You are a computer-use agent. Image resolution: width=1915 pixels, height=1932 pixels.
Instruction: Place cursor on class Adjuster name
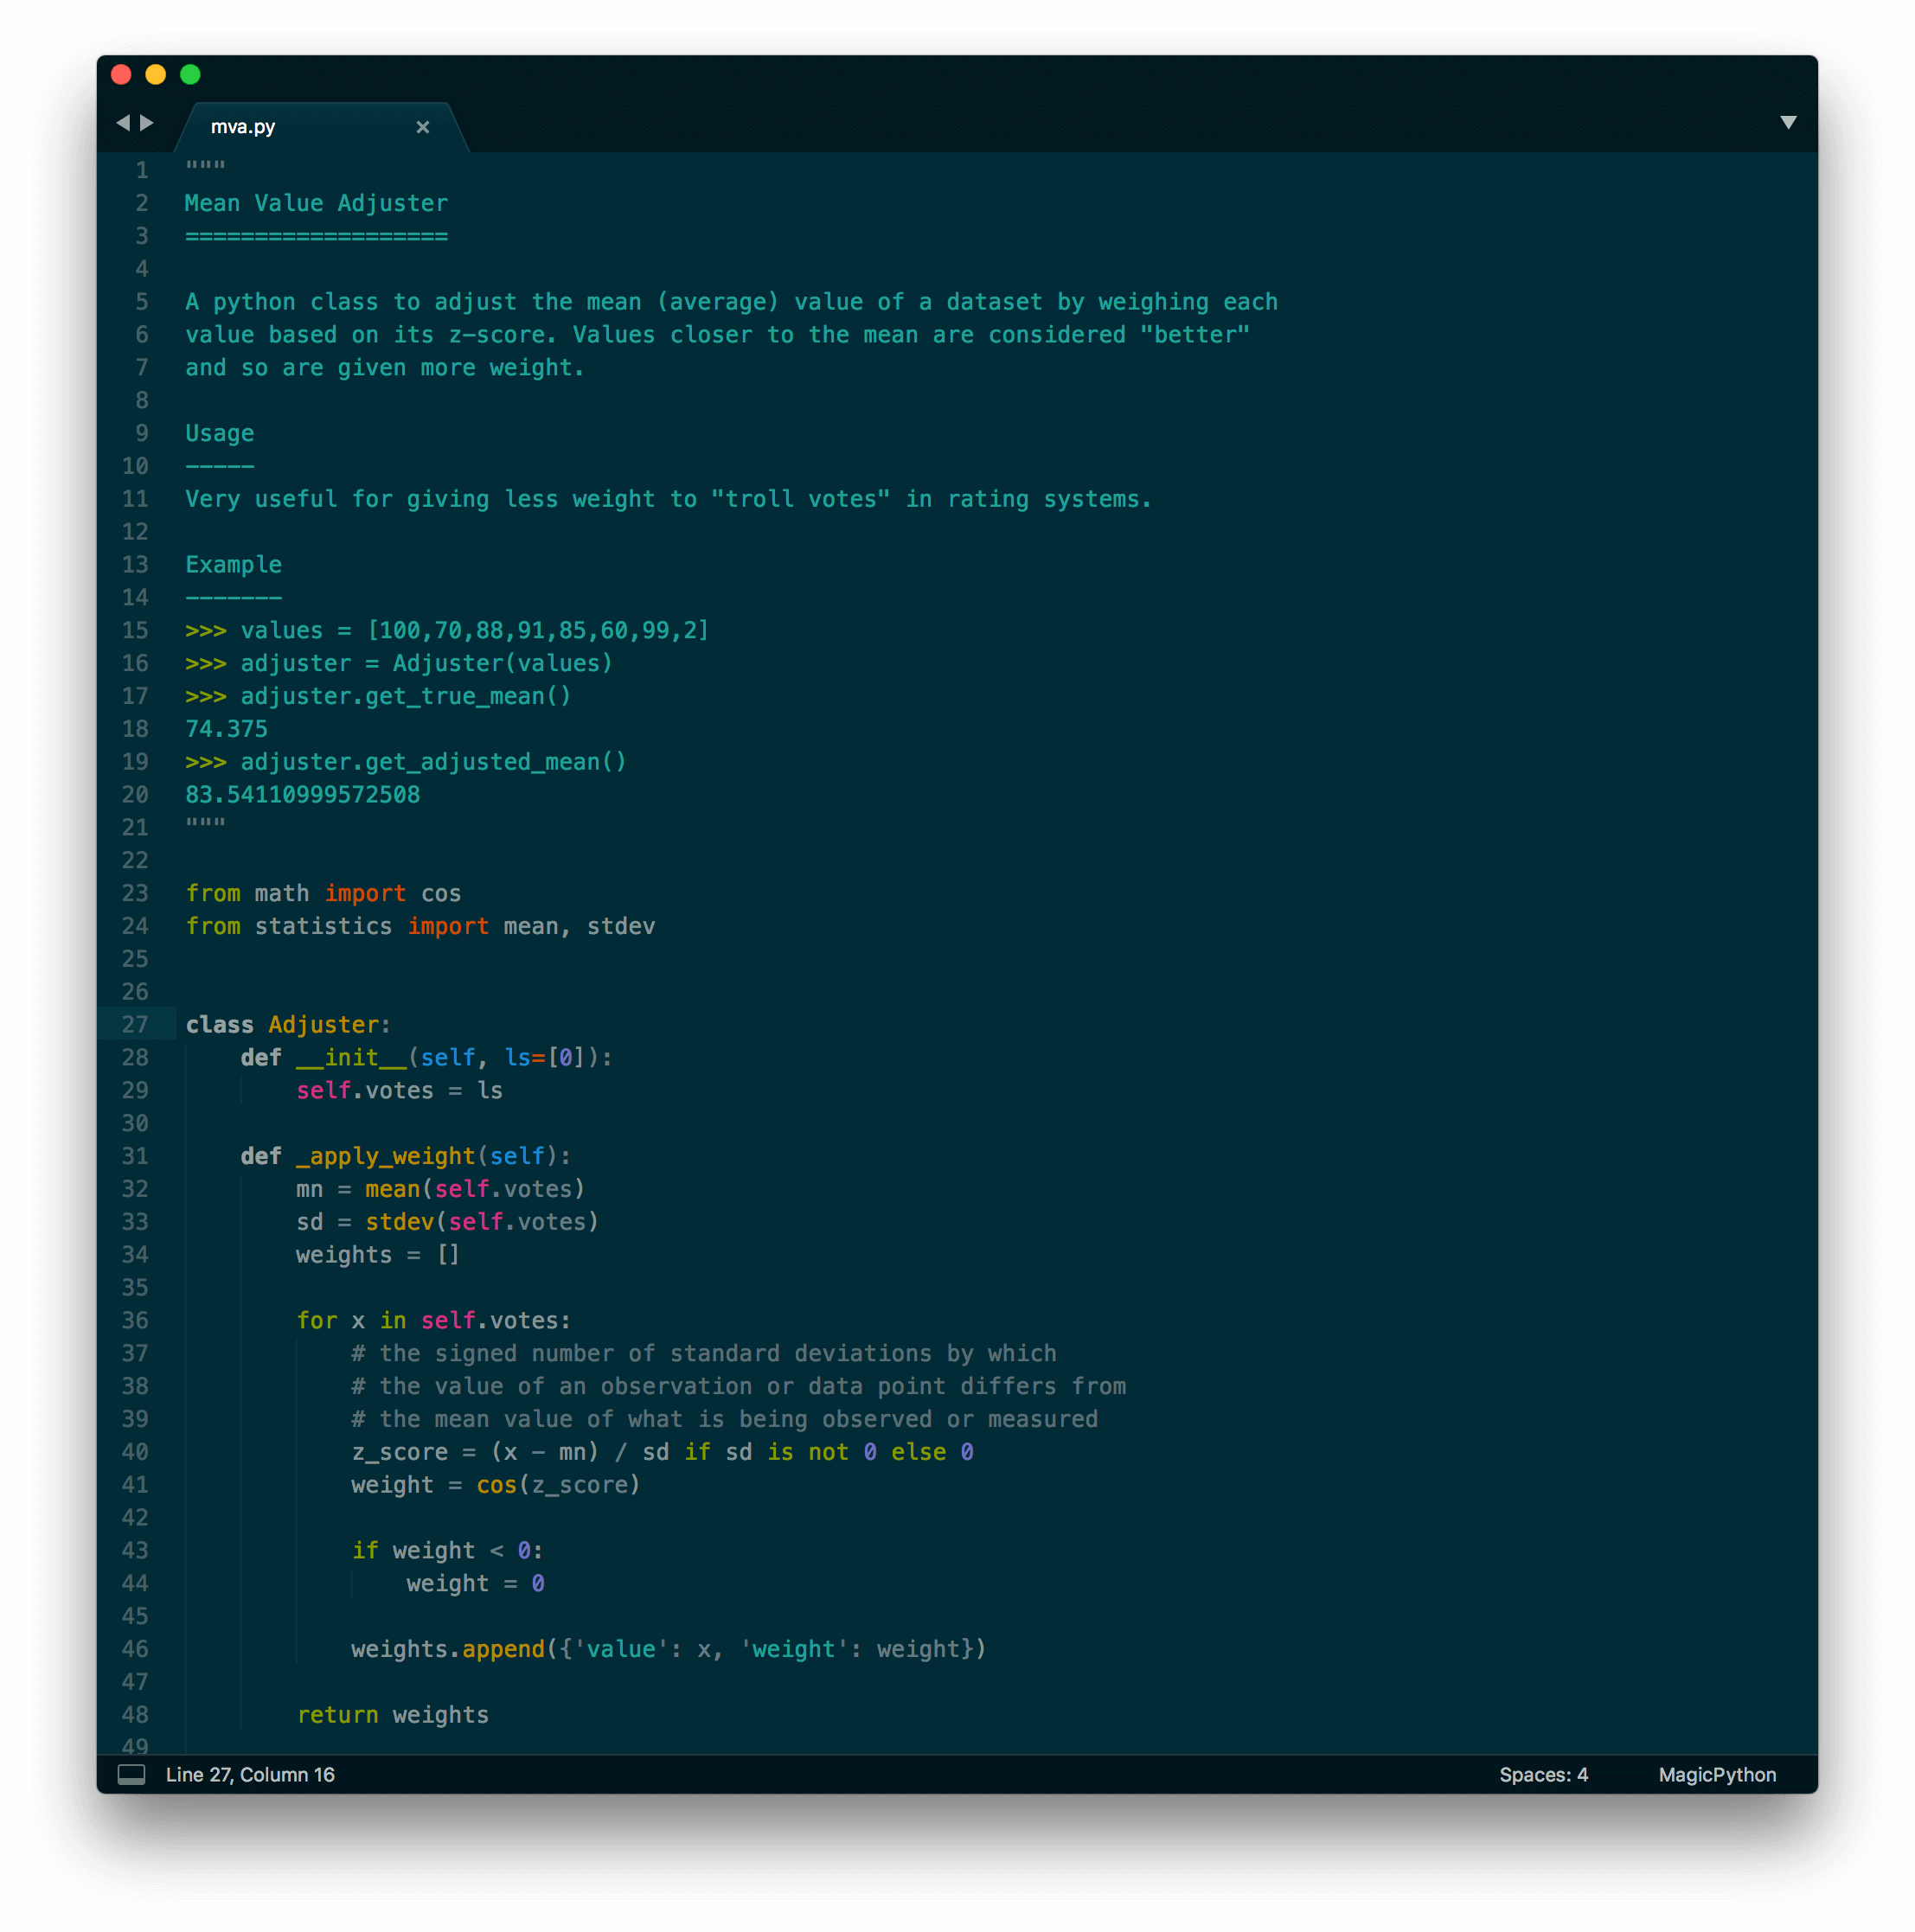(323, 1025)
